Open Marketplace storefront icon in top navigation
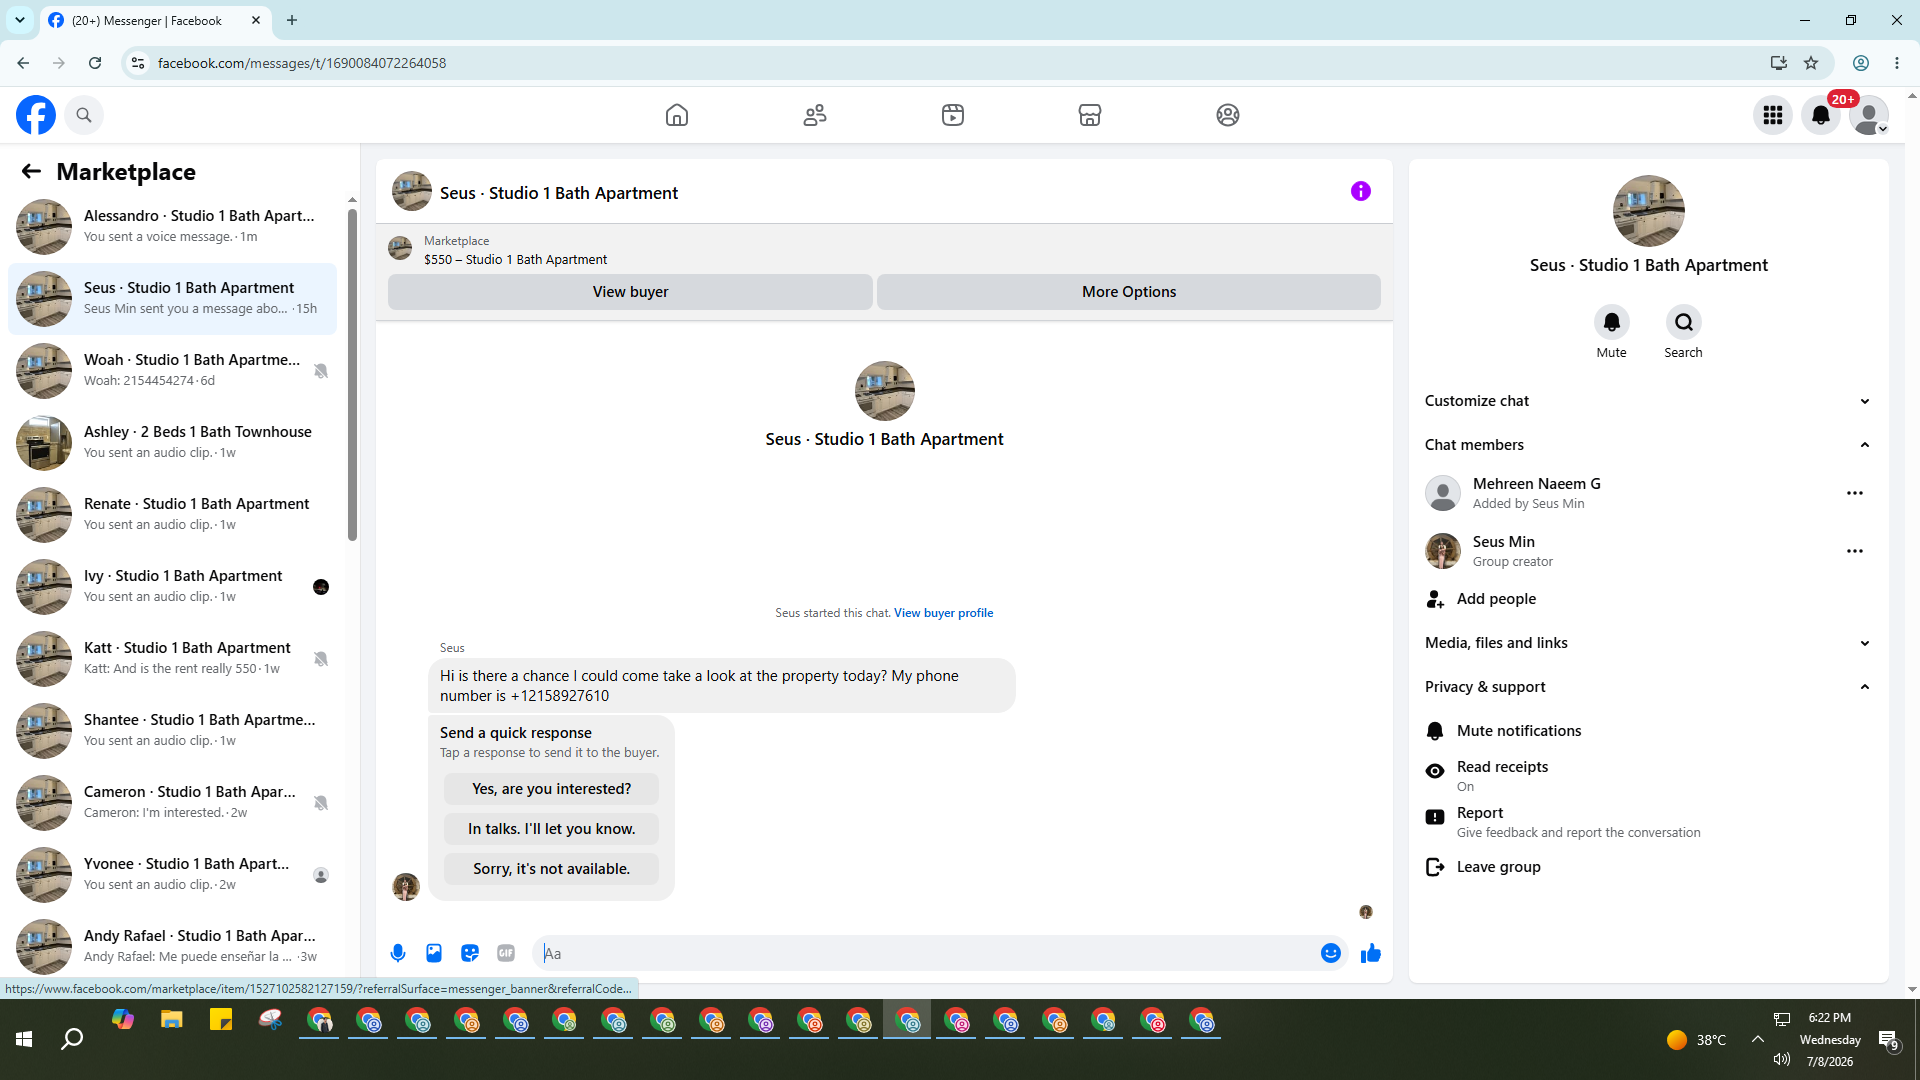 click(x=1090, y=115)
